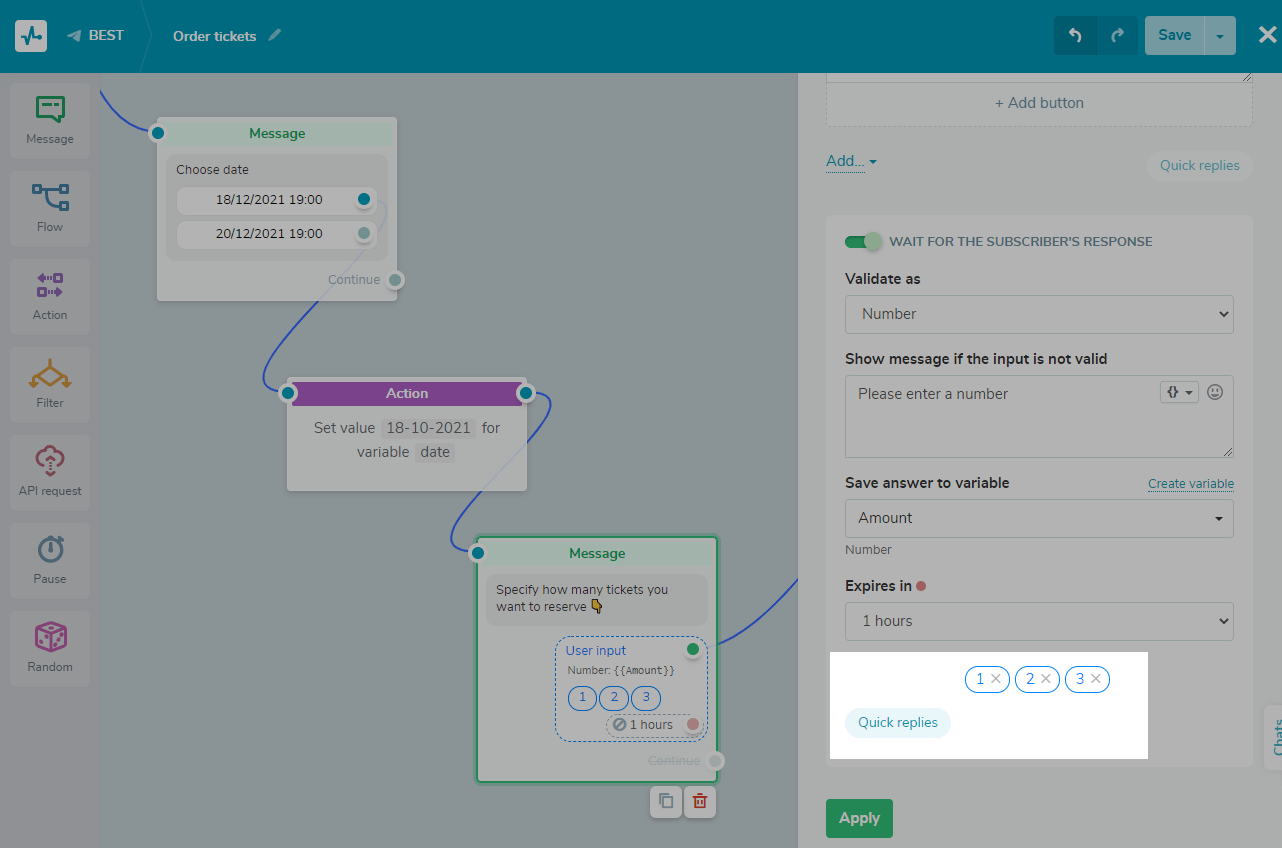This screenshot has height=848, width=1282.
Task: Delete the selected Message block
Action: click(x=699, y=802)
